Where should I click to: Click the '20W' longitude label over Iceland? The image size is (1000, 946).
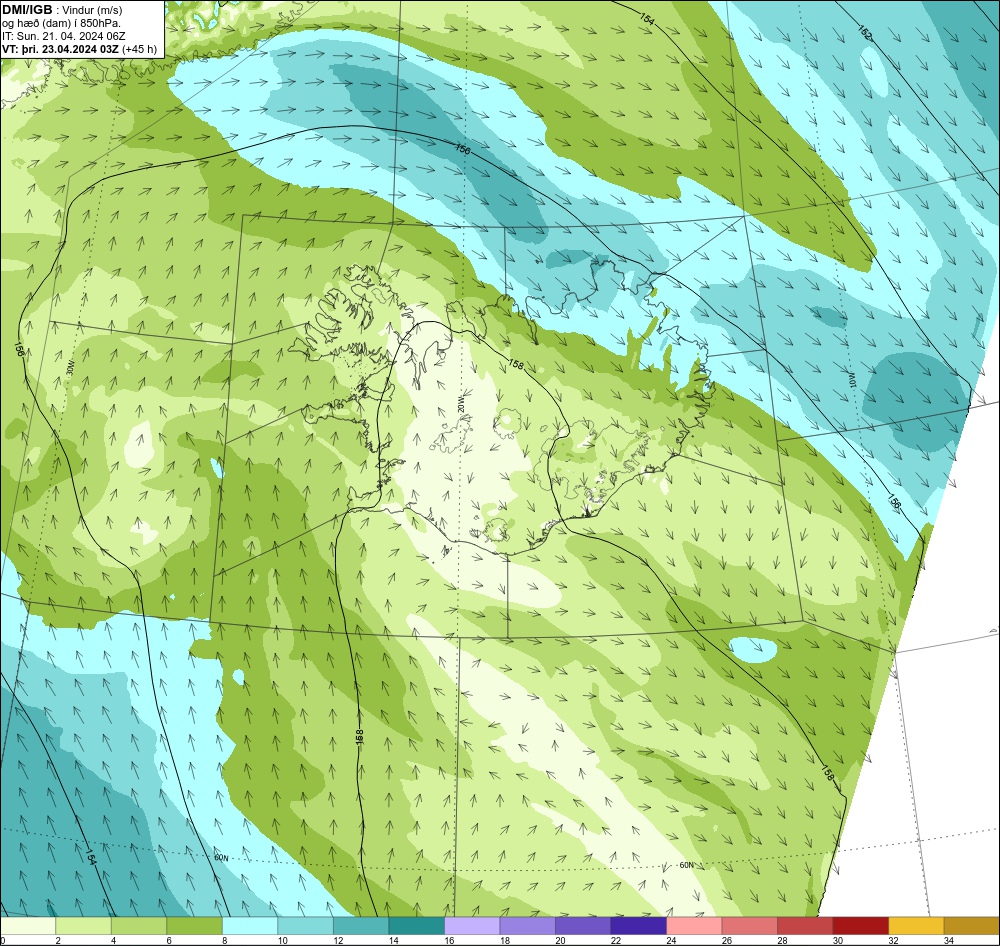click(x=462, y=404)
